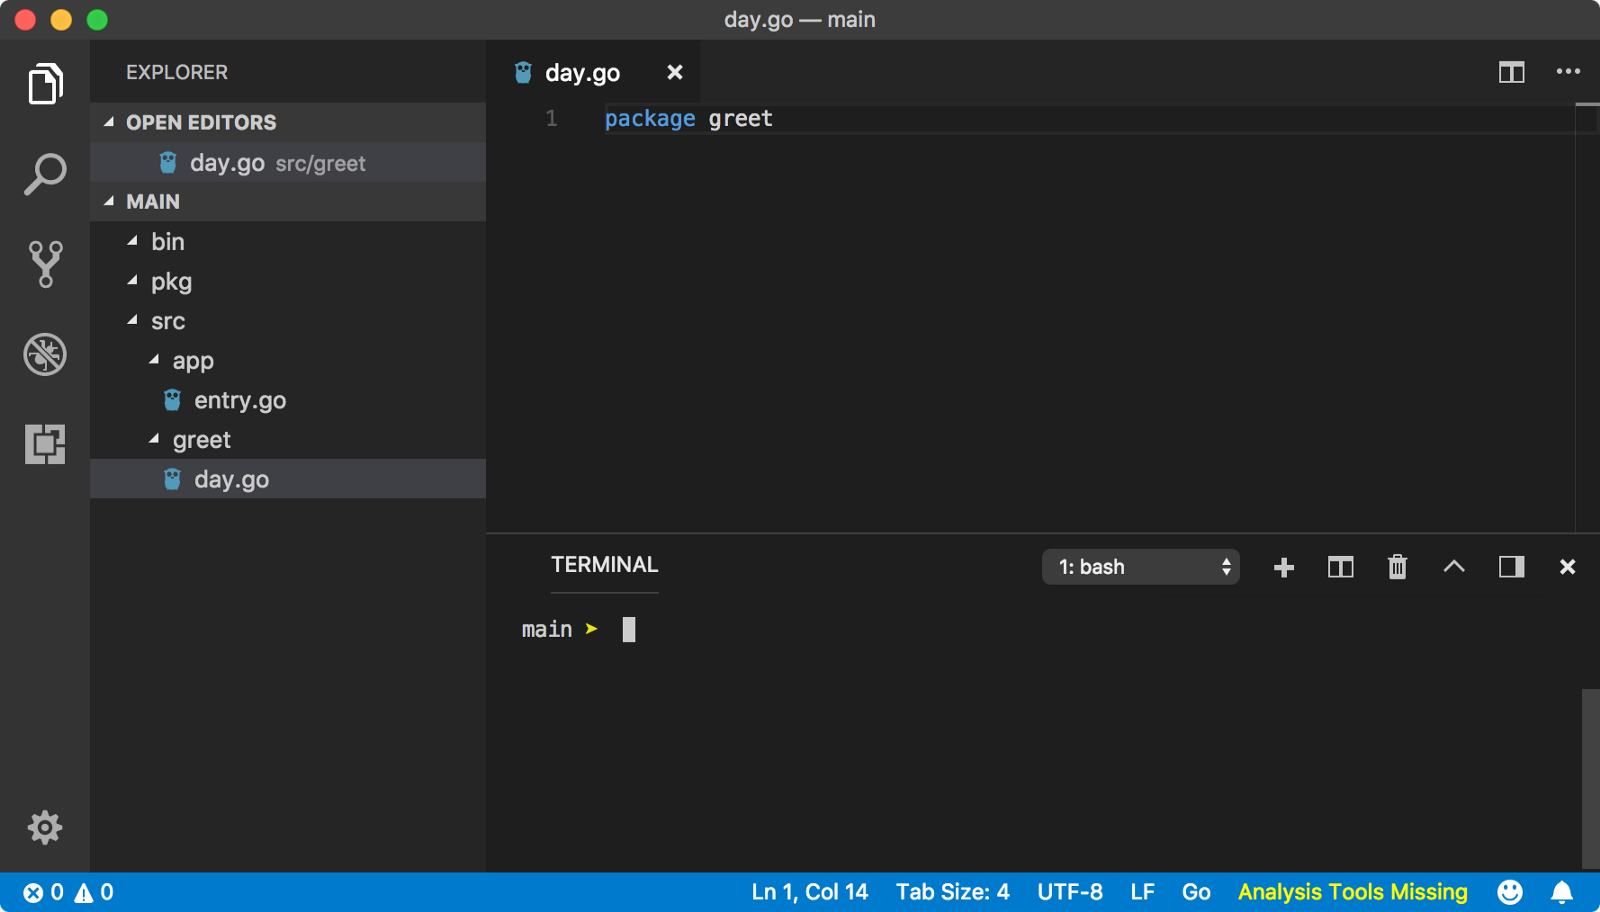Click the Analysis Tools Missing warning

(x=1352, y=892)
